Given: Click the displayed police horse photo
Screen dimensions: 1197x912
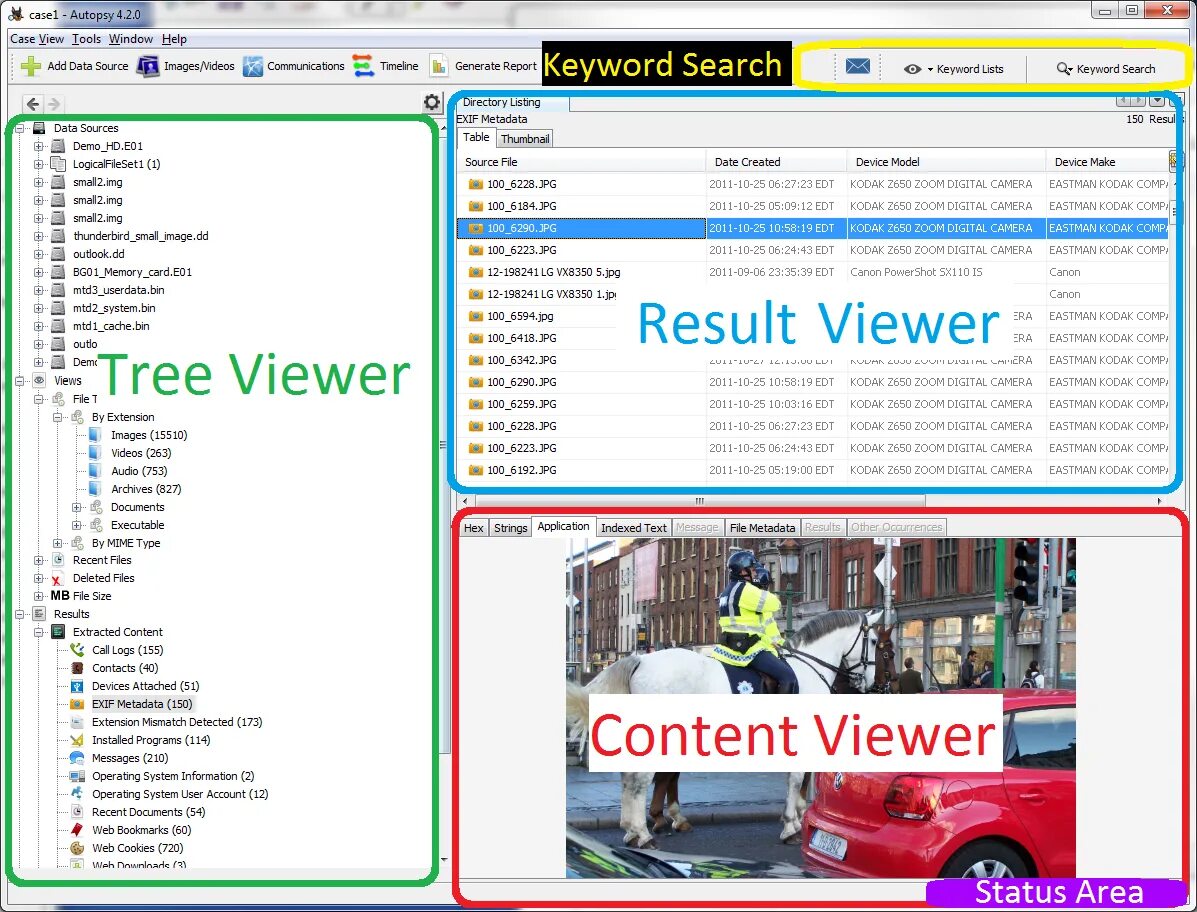Looking at the screenshot, I should (821, 708).
